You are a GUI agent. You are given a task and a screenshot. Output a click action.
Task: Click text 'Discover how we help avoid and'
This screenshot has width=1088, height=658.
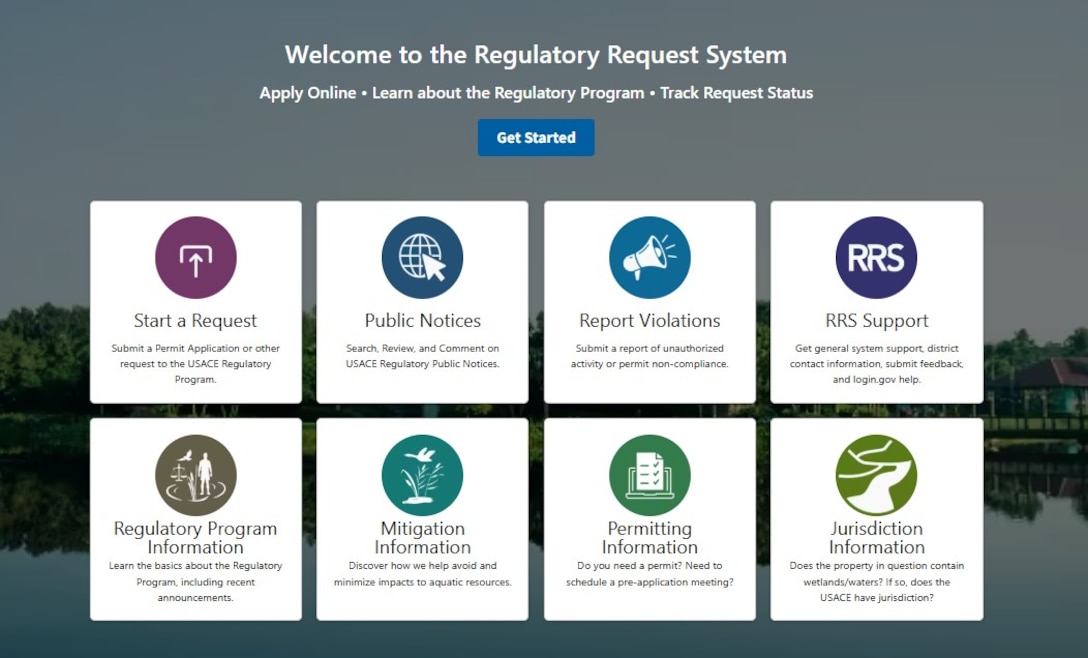click(423, 566)
